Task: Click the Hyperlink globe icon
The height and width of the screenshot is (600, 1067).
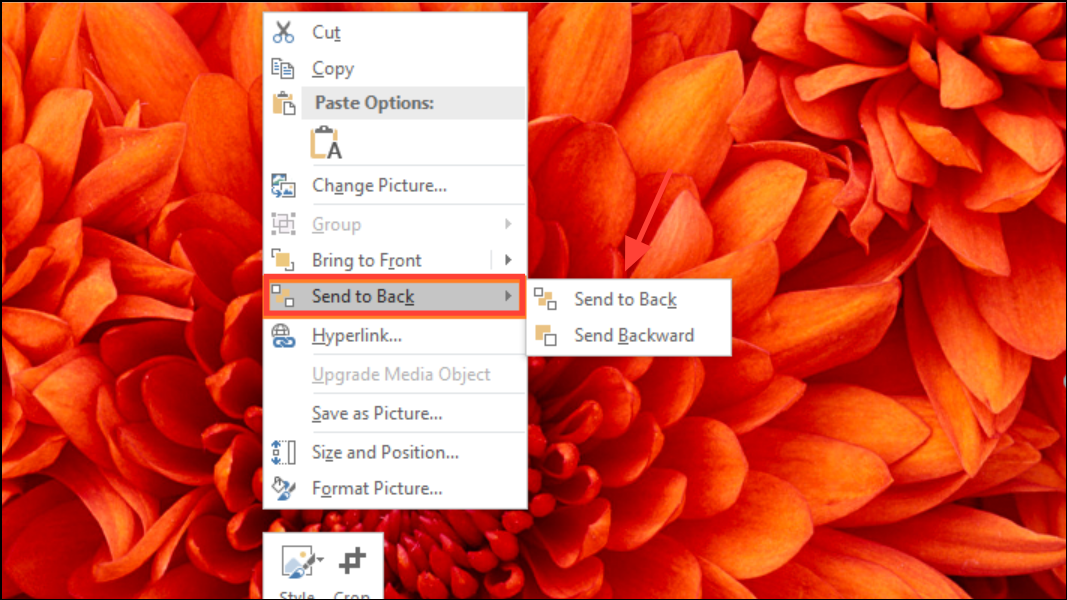Action: (284, 336)
